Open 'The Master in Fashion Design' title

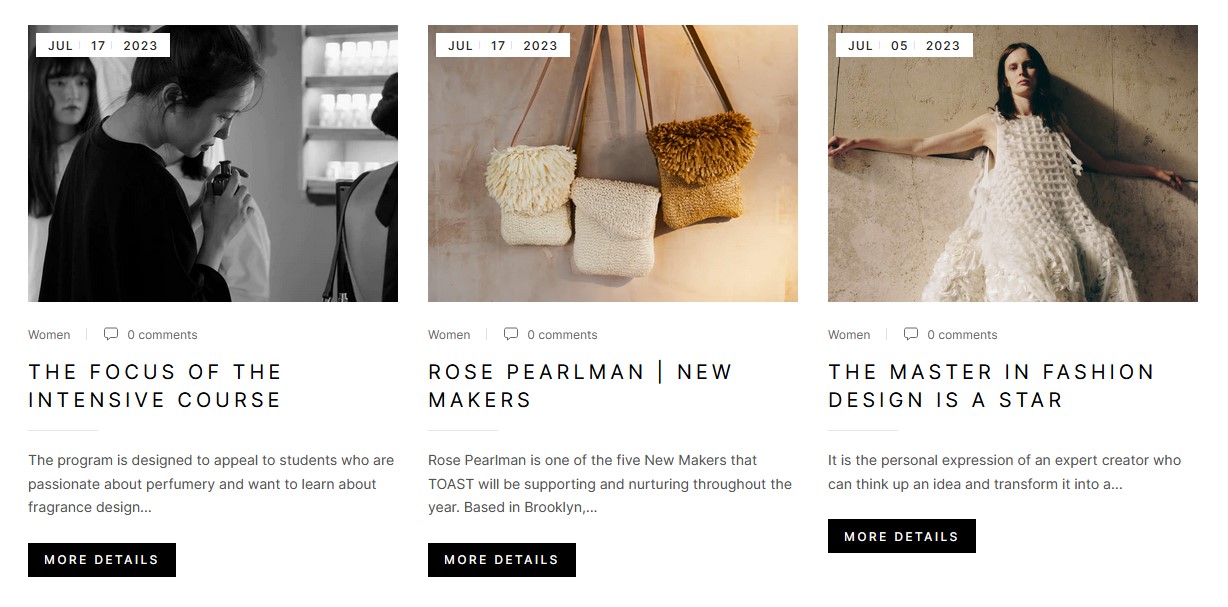[x=991, y=386]
